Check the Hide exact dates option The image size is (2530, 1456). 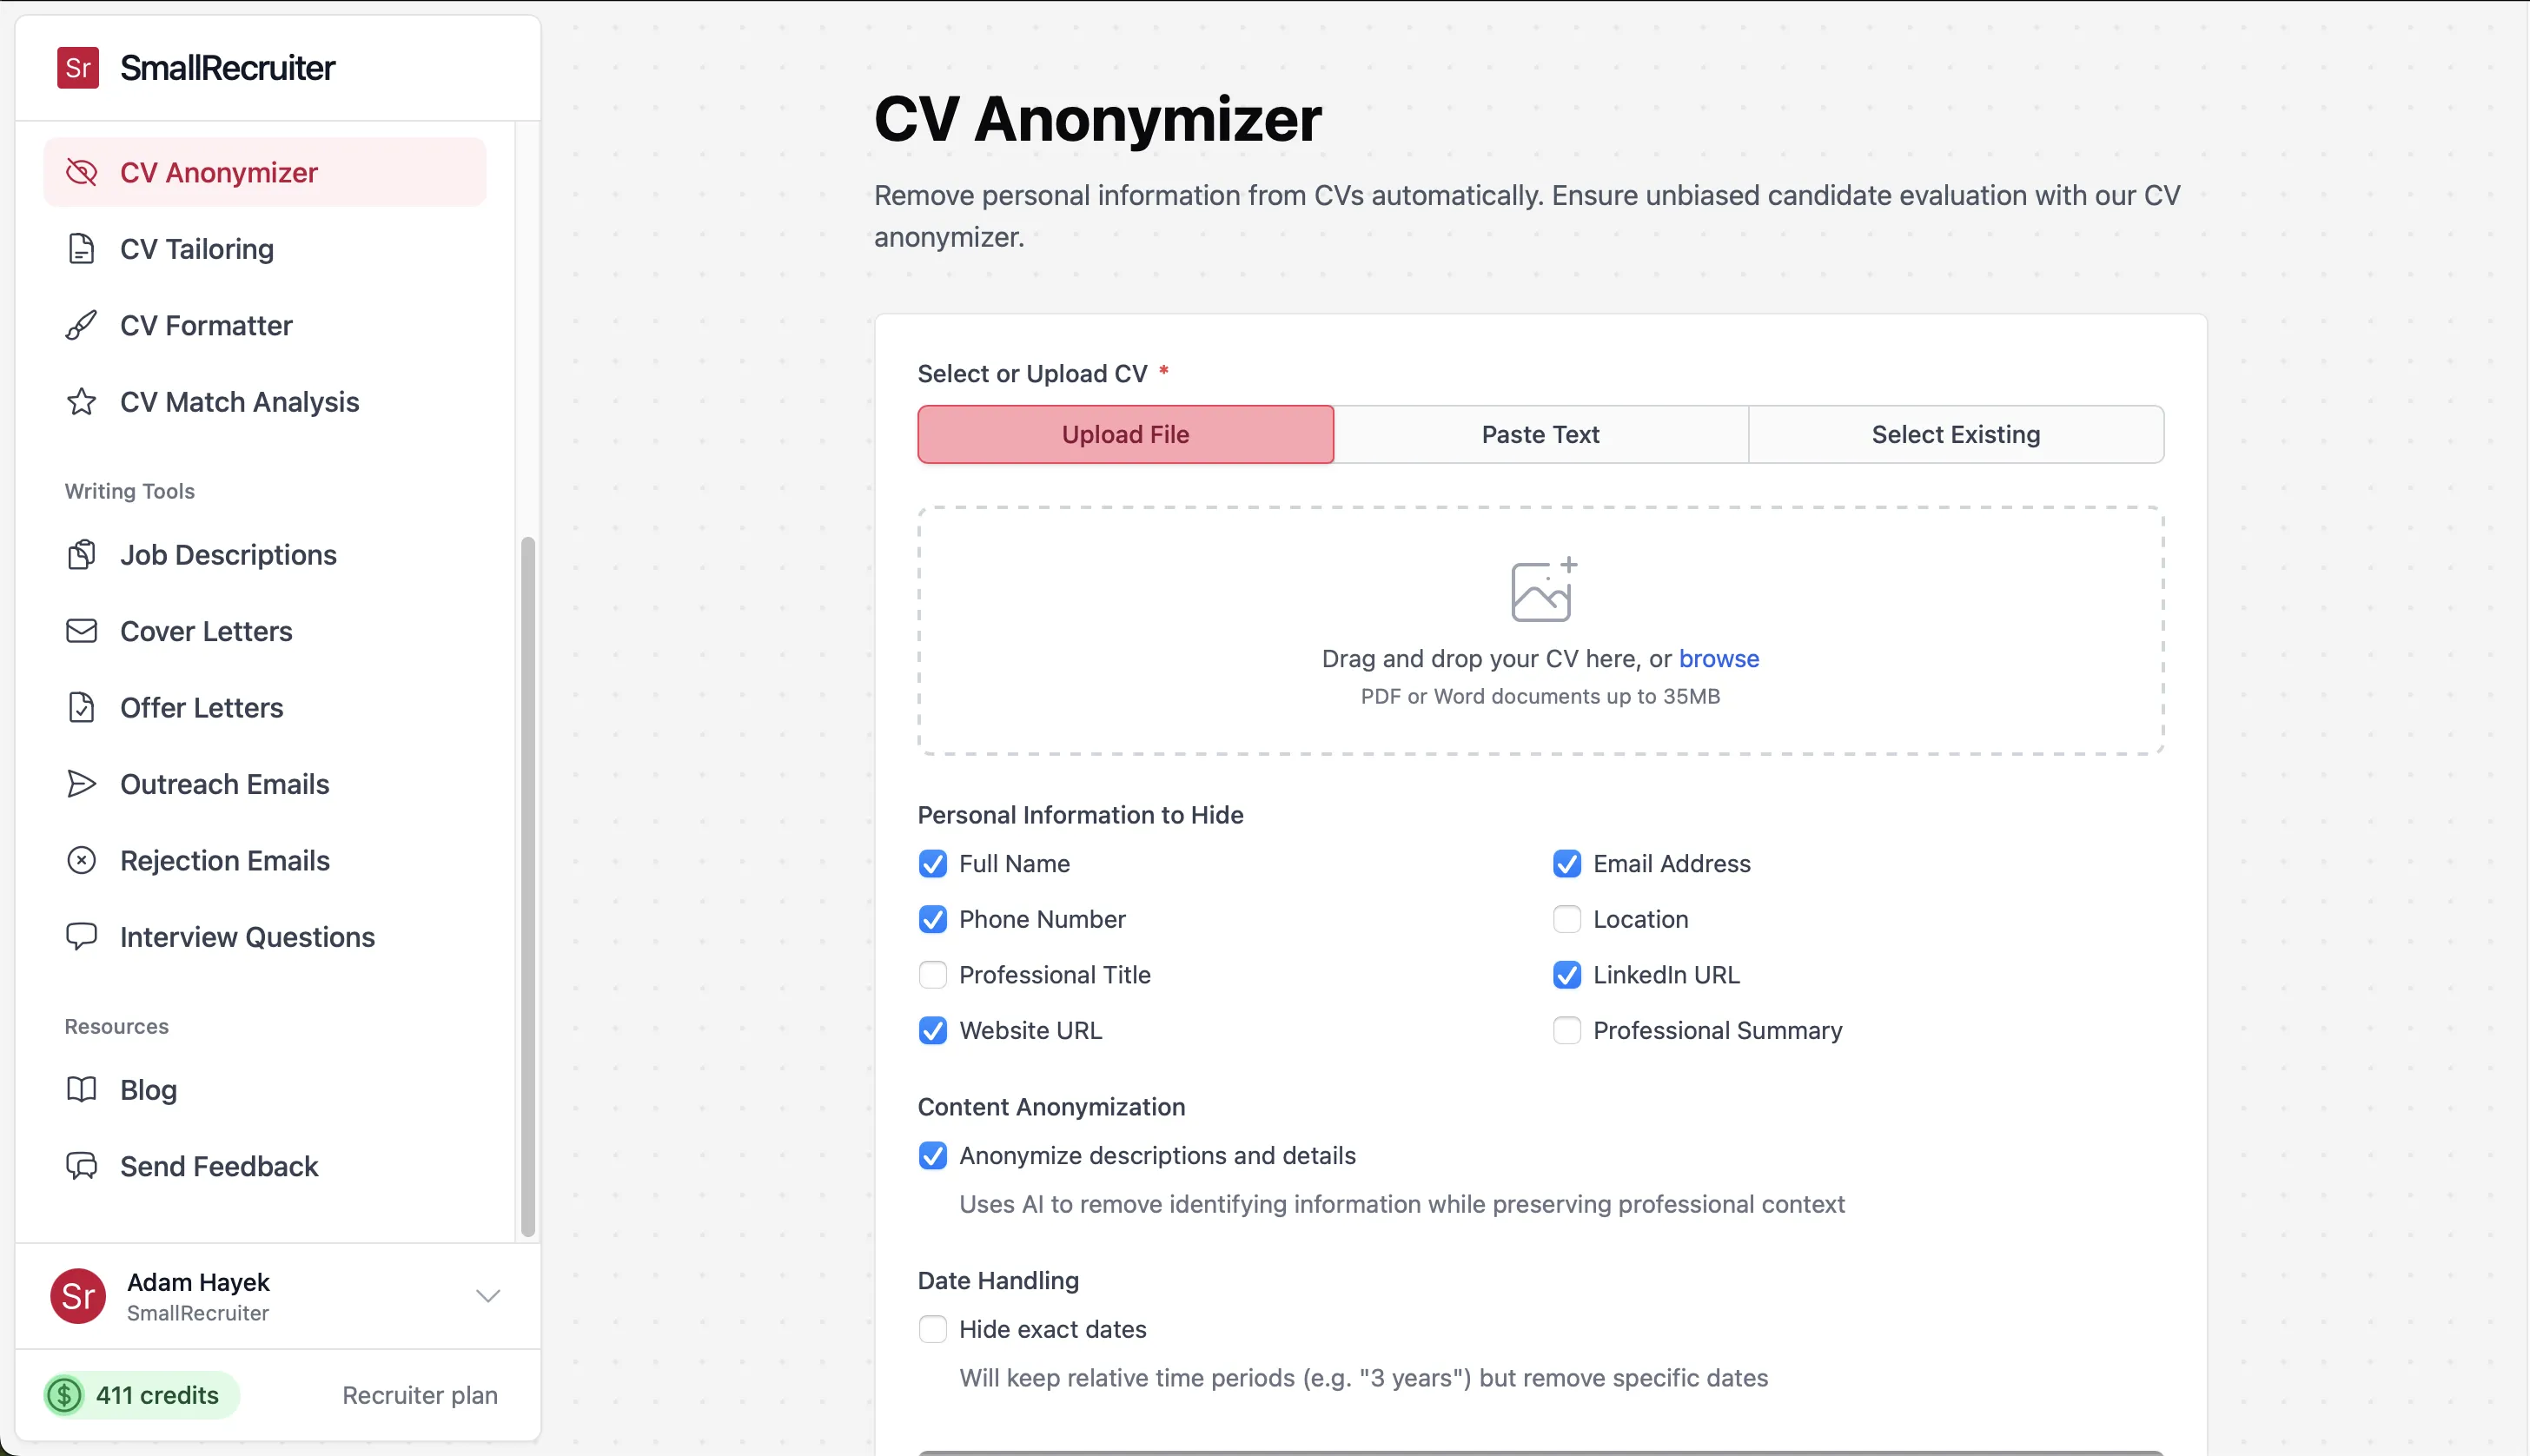click(x=933, y=1330)
